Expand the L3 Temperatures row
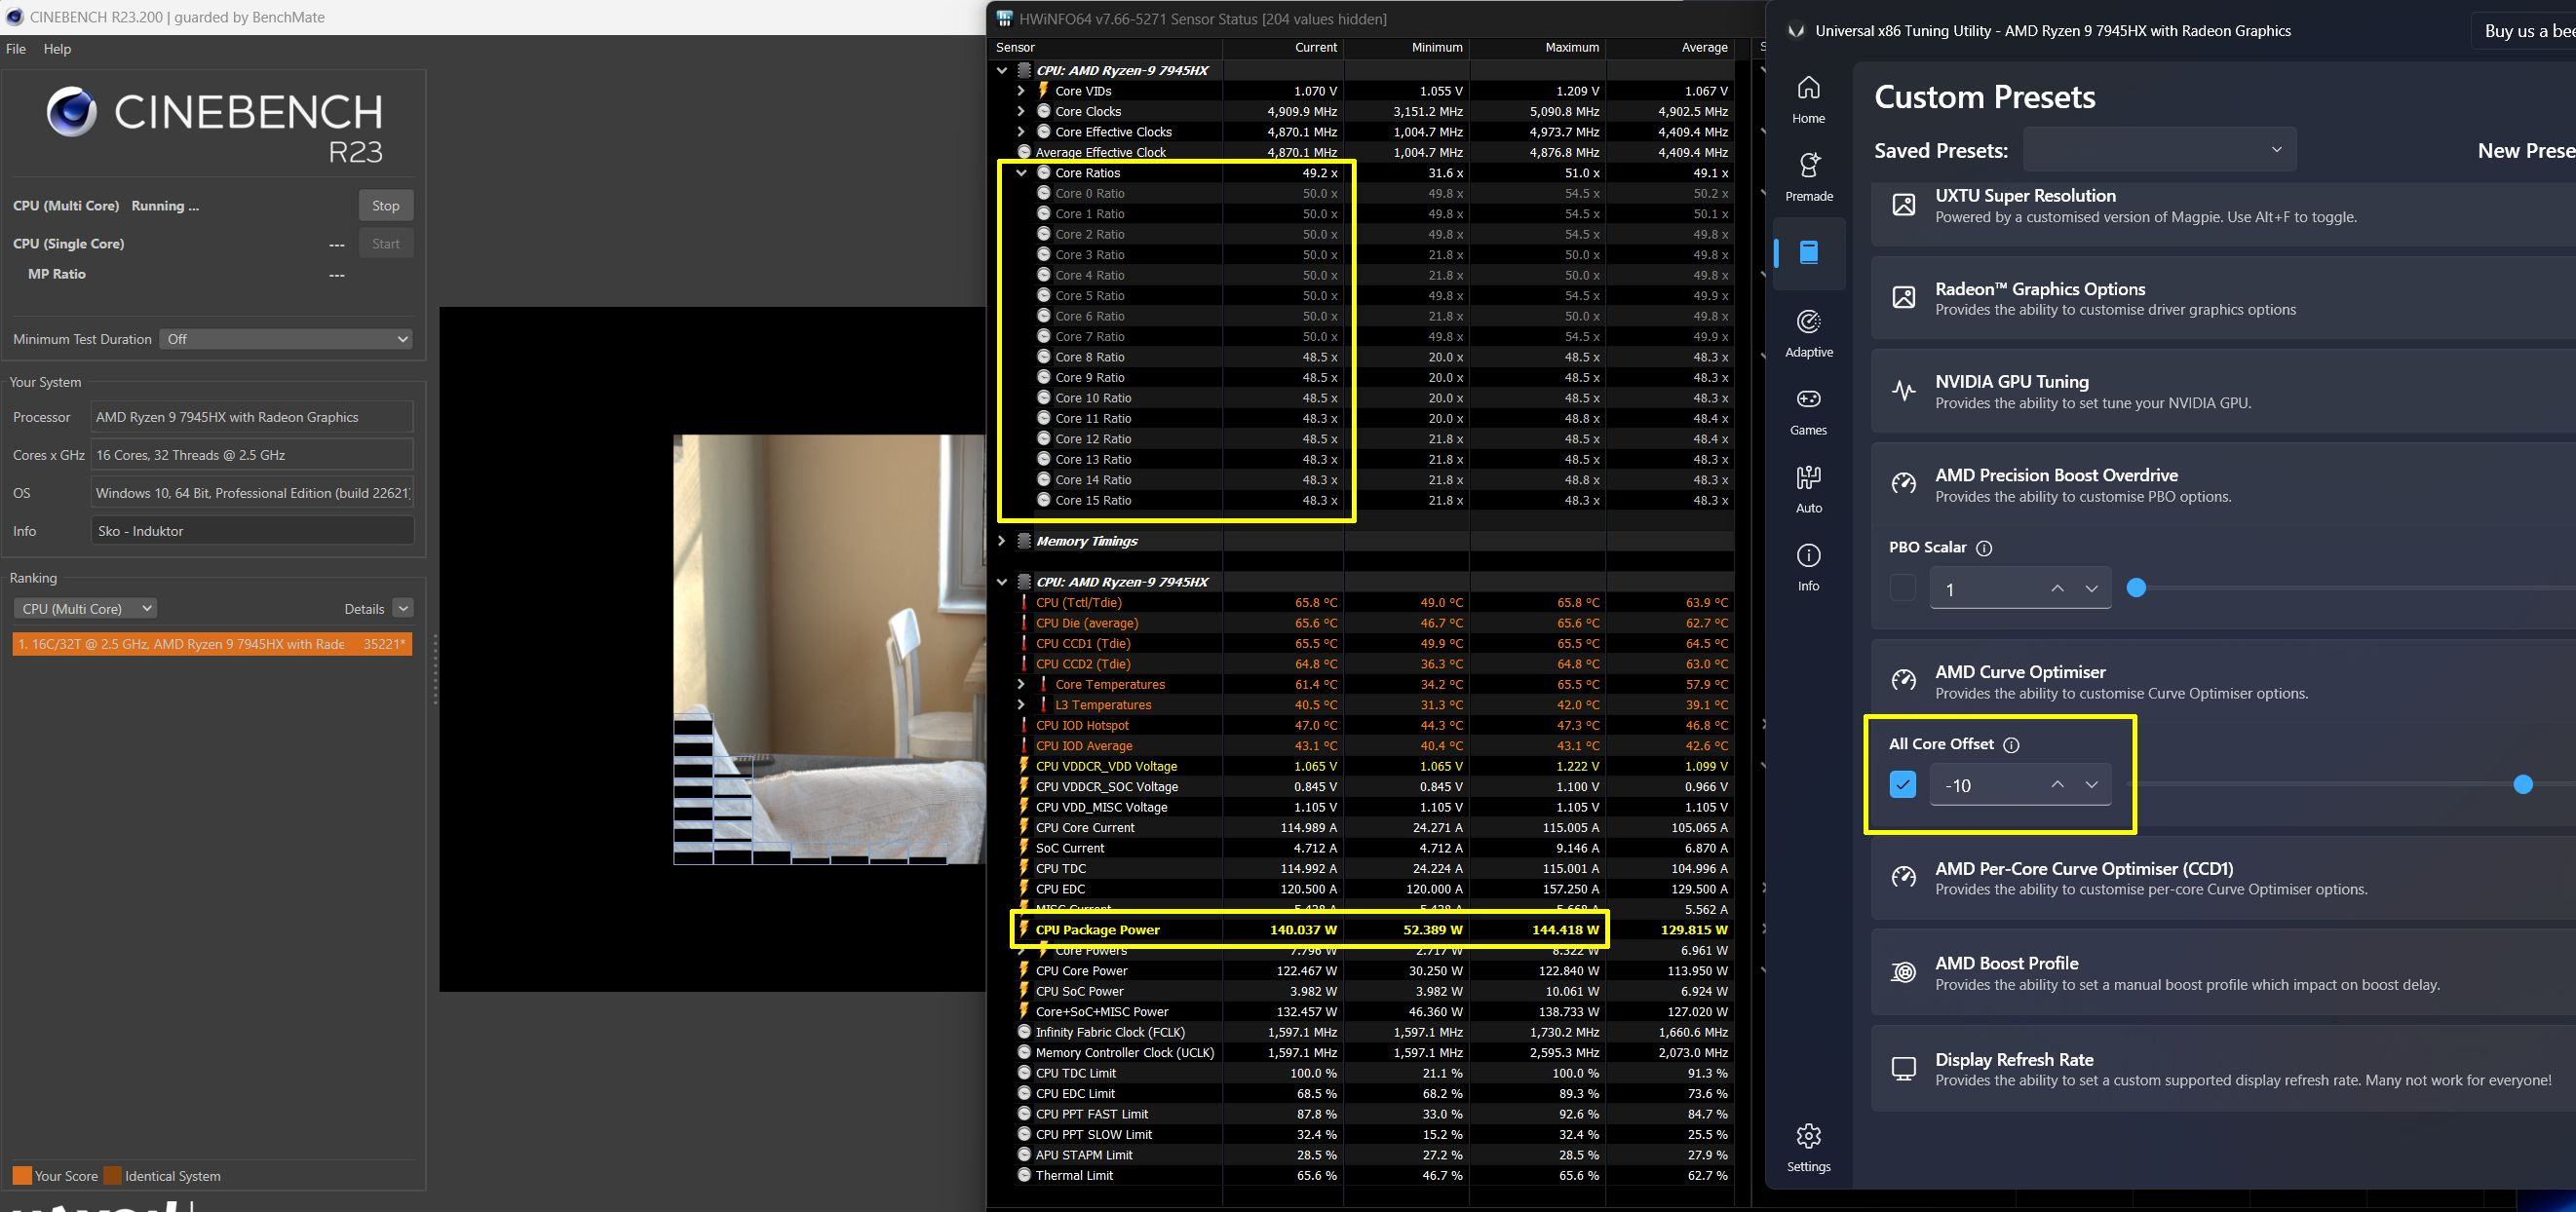The height and width of the screenshot is (1212, 2576). [x=1021, y=705]
